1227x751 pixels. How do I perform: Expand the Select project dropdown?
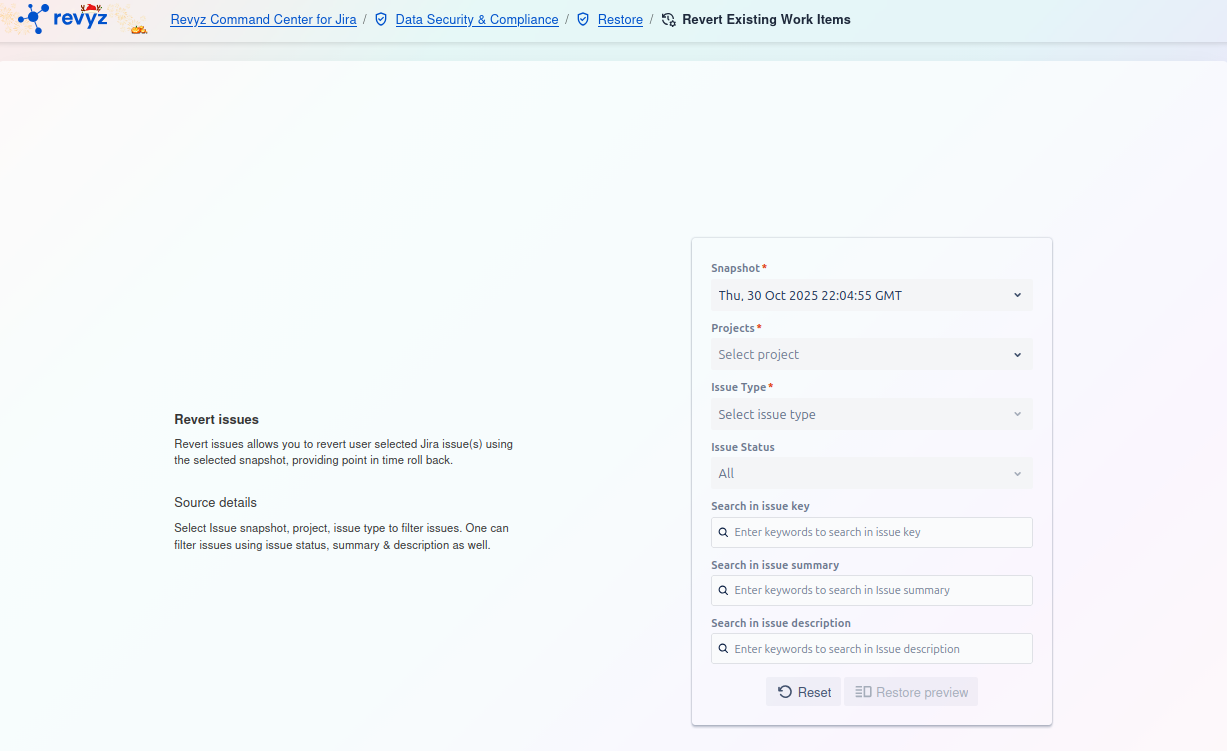tap(871, 354)
